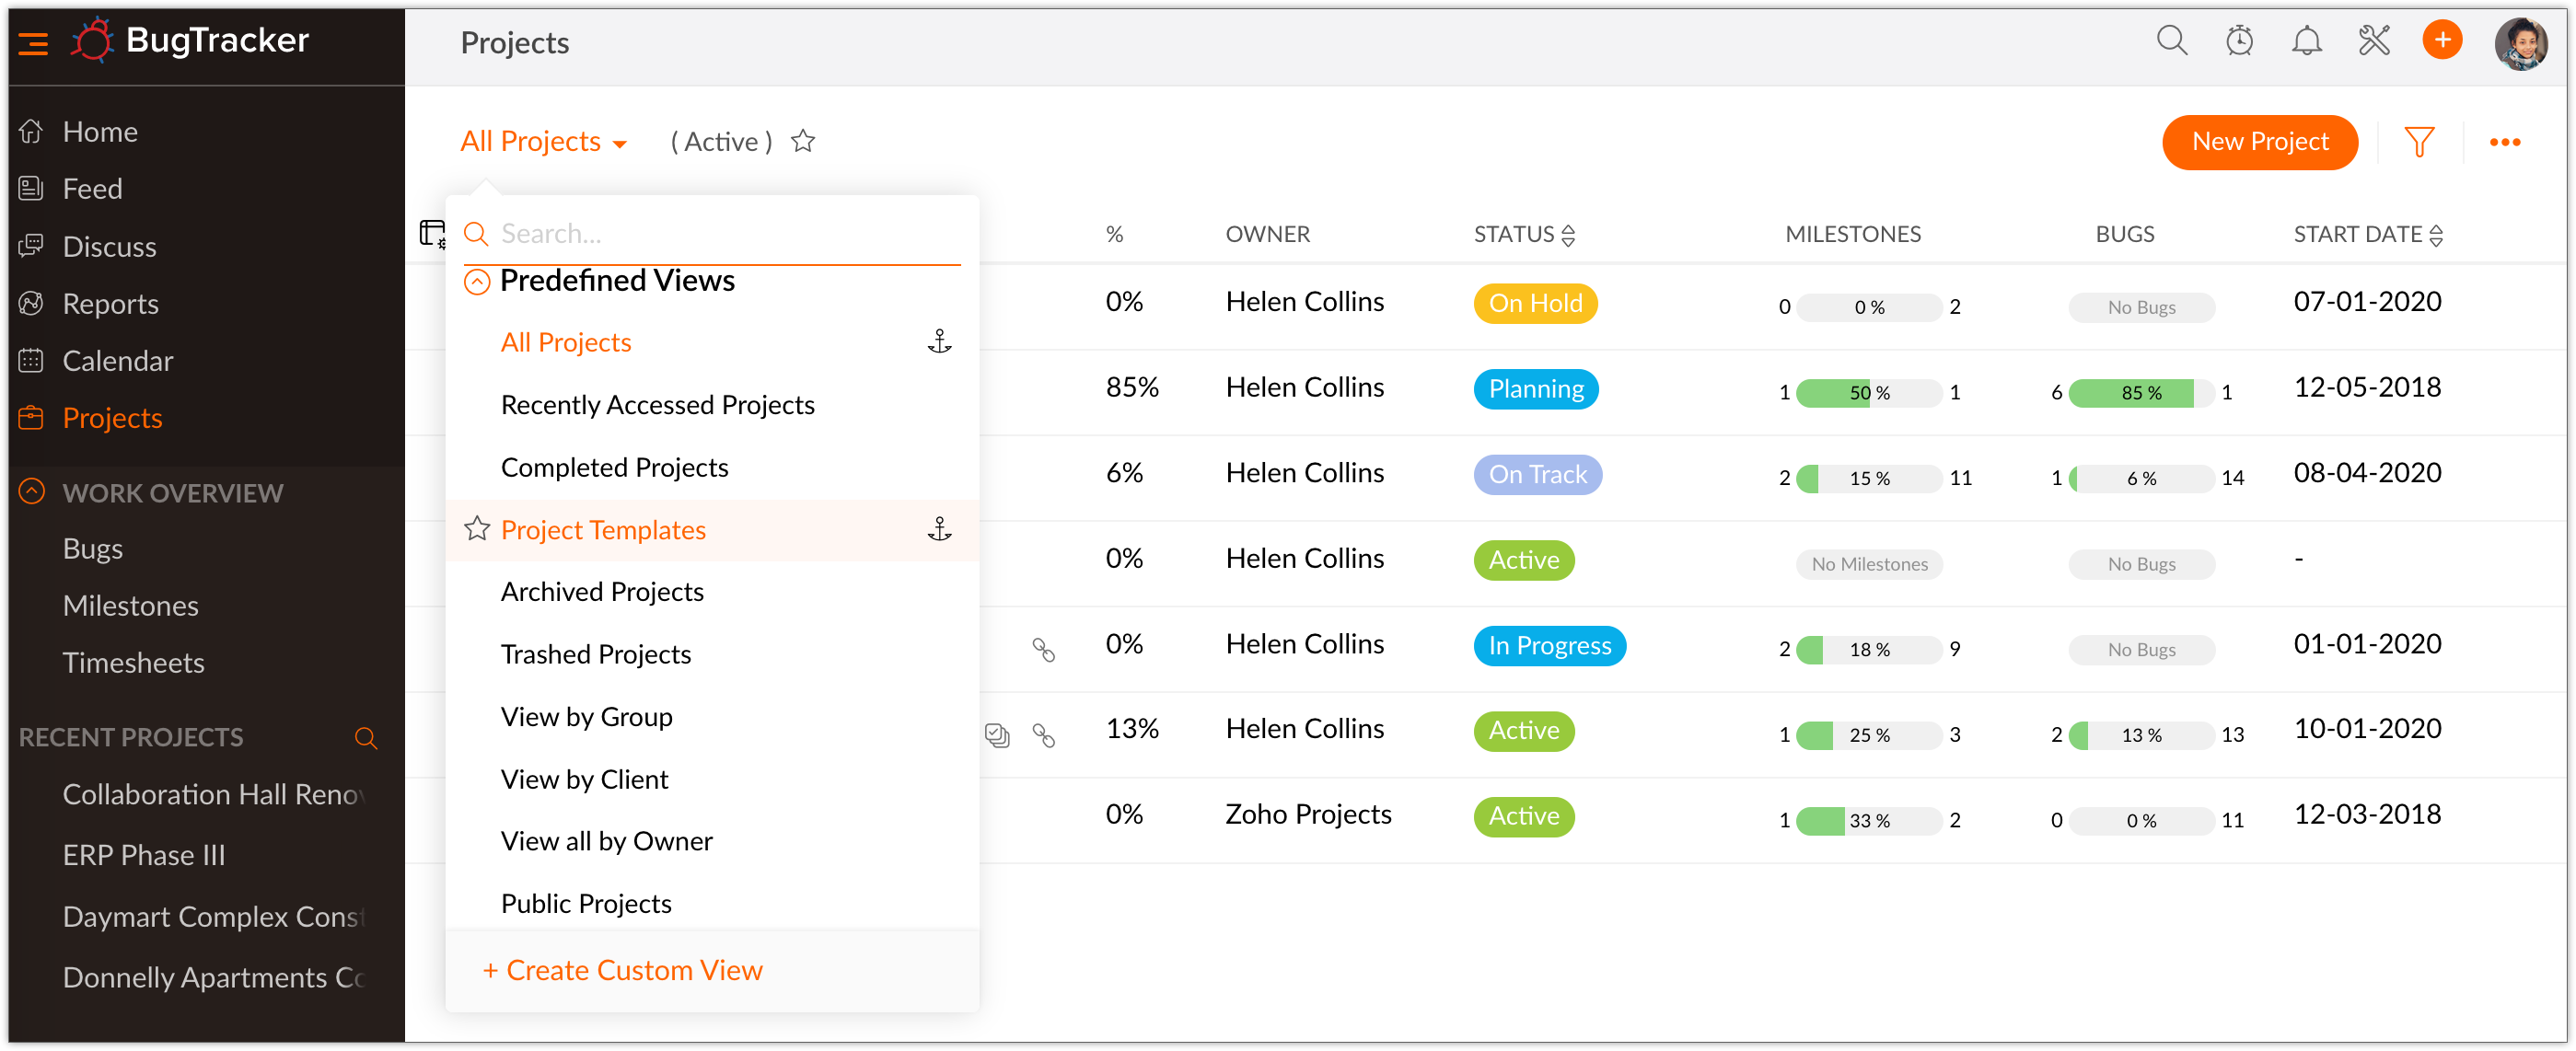The width and height of the screenshot is (2576, 1051).
Task: Click the hamburger menu beside BugTracker logo
Action: [x=32, y=42]
